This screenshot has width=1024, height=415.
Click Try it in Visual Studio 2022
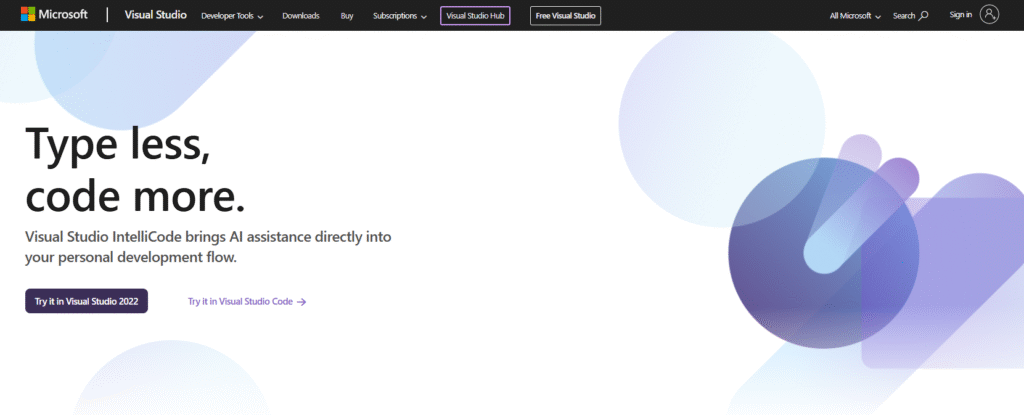pos(86,301)
